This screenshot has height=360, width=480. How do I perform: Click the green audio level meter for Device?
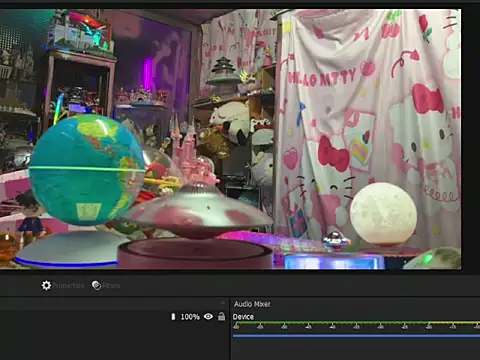pyautogui.click(x=356, y=323)
